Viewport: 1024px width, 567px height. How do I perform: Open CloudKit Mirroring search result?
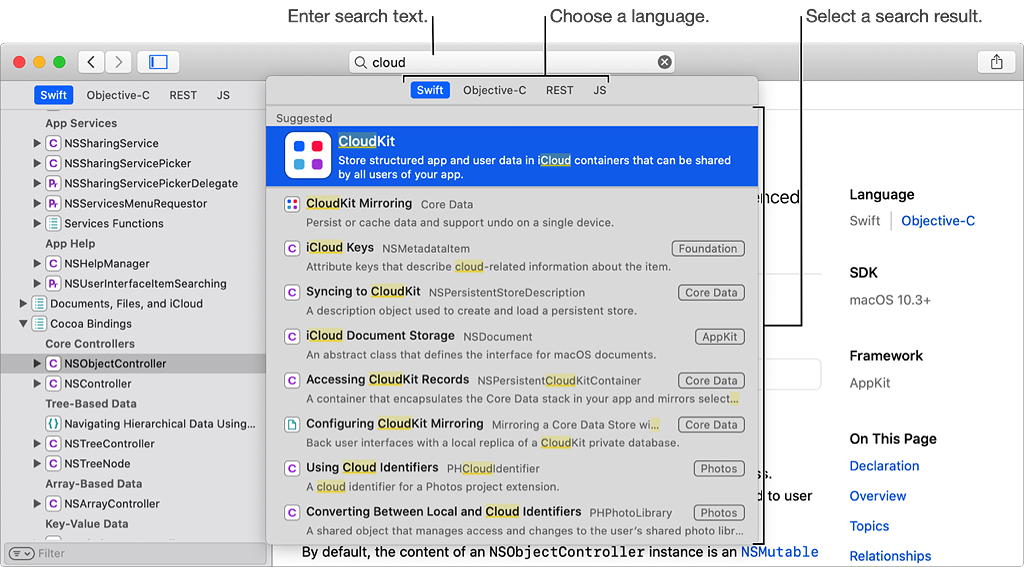[x=512, y=212]
